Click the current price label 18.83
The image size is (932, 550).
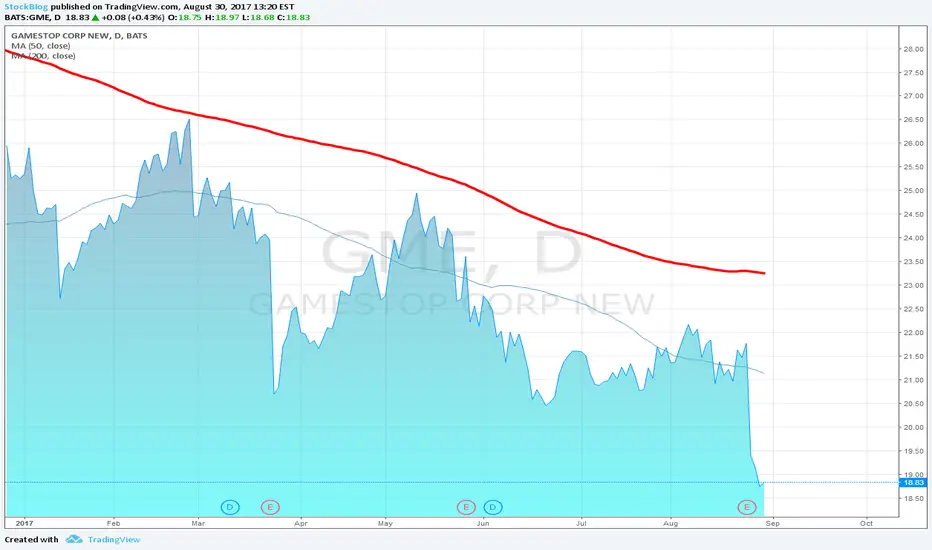pyautogui.click(x=913, y=482)
